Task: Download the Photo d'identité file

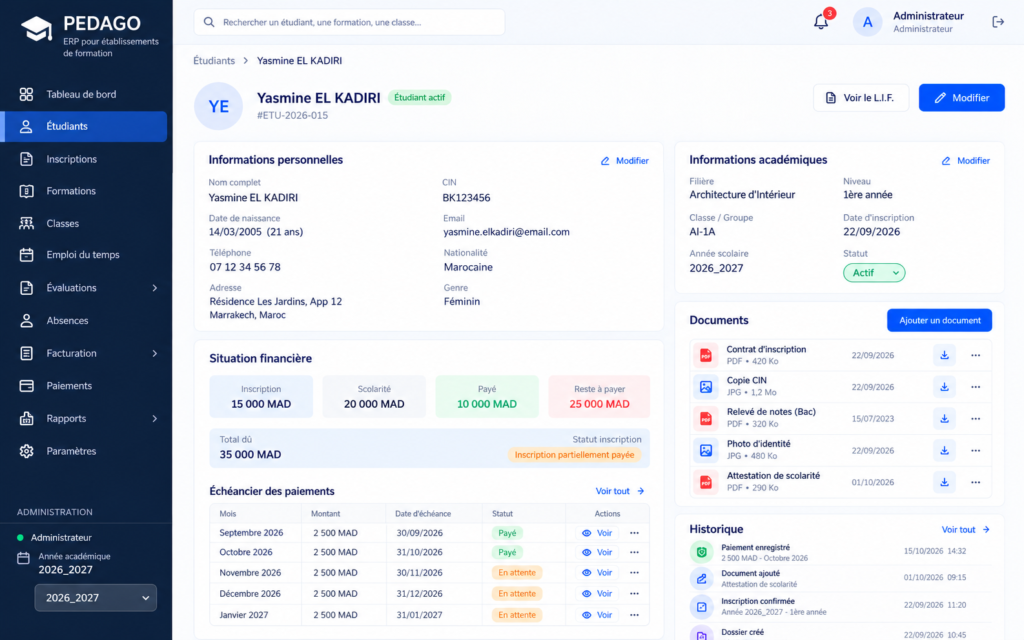Action: (x=944, y=450)
